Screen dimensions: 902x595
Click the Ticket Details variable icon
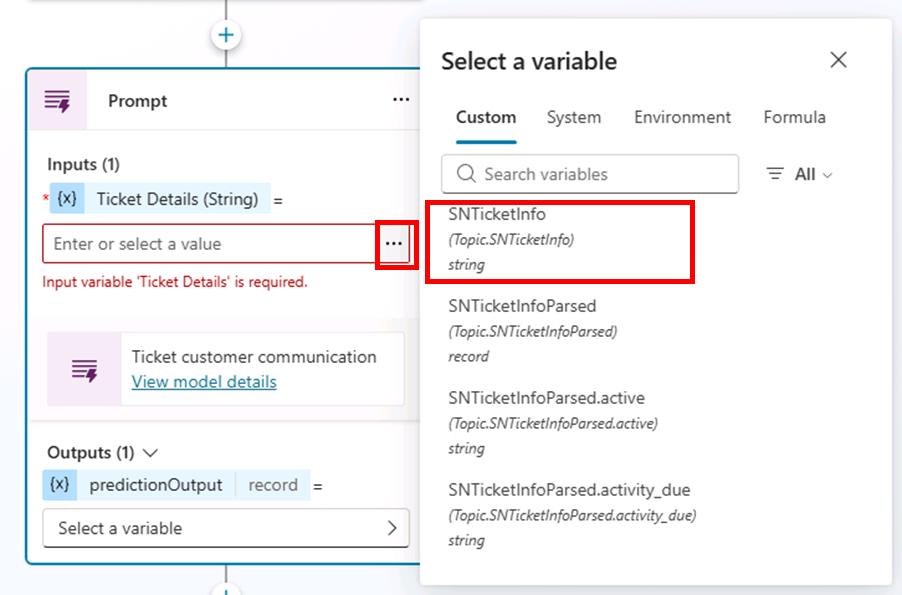coord(67,199)
